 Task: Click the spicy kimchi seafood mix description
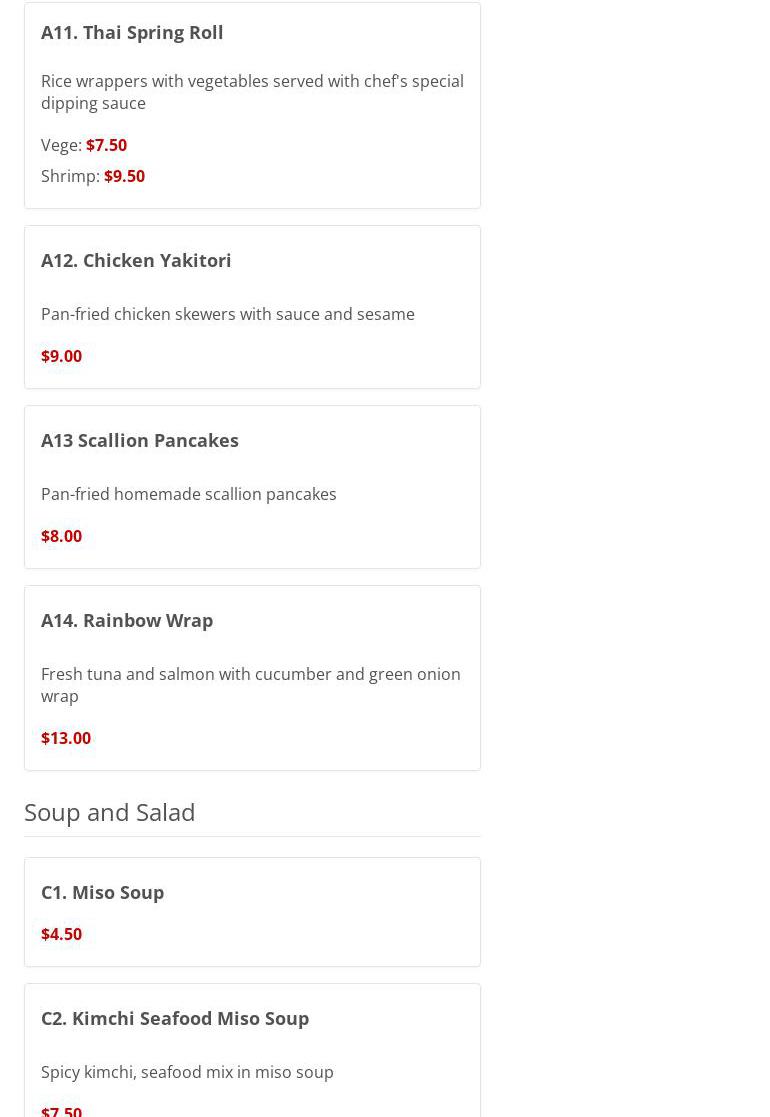point(187,1072)
